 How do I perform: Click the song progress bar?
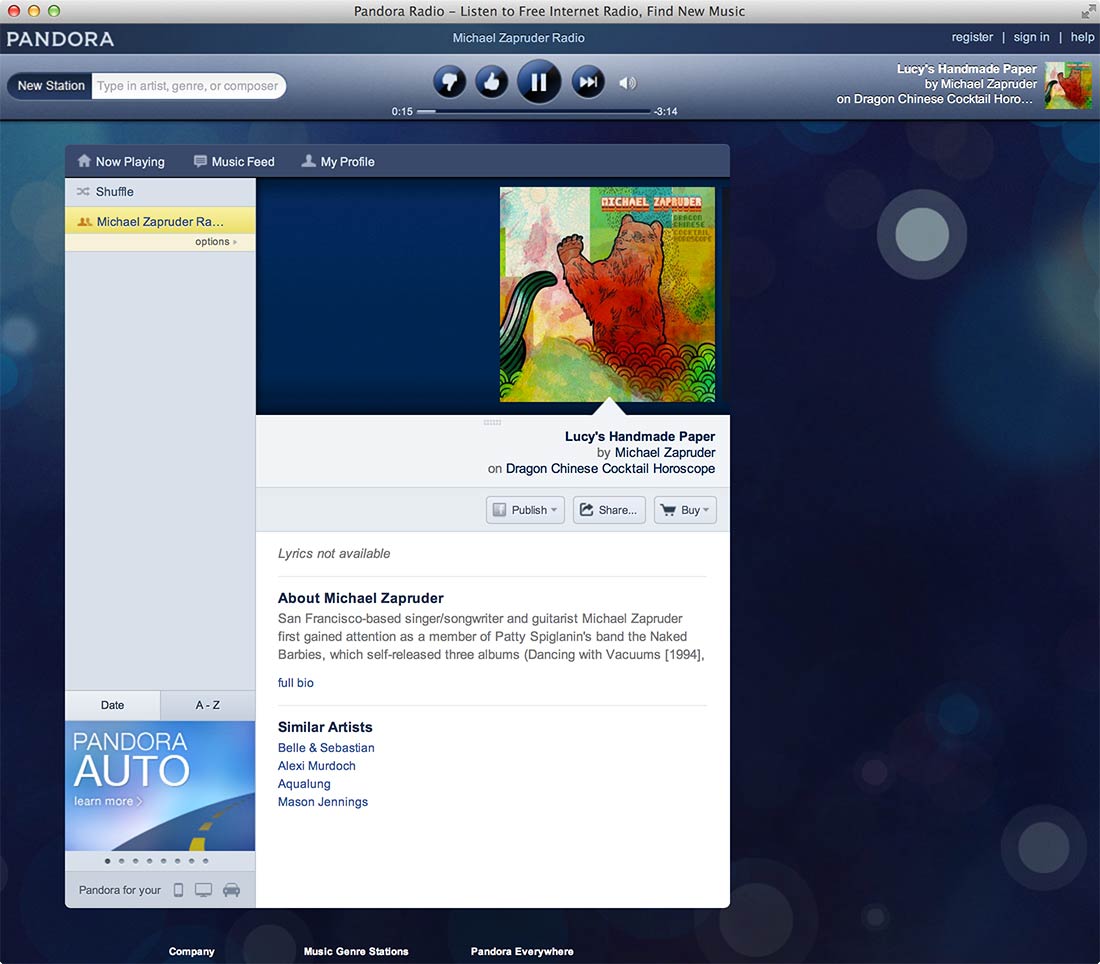534,112
